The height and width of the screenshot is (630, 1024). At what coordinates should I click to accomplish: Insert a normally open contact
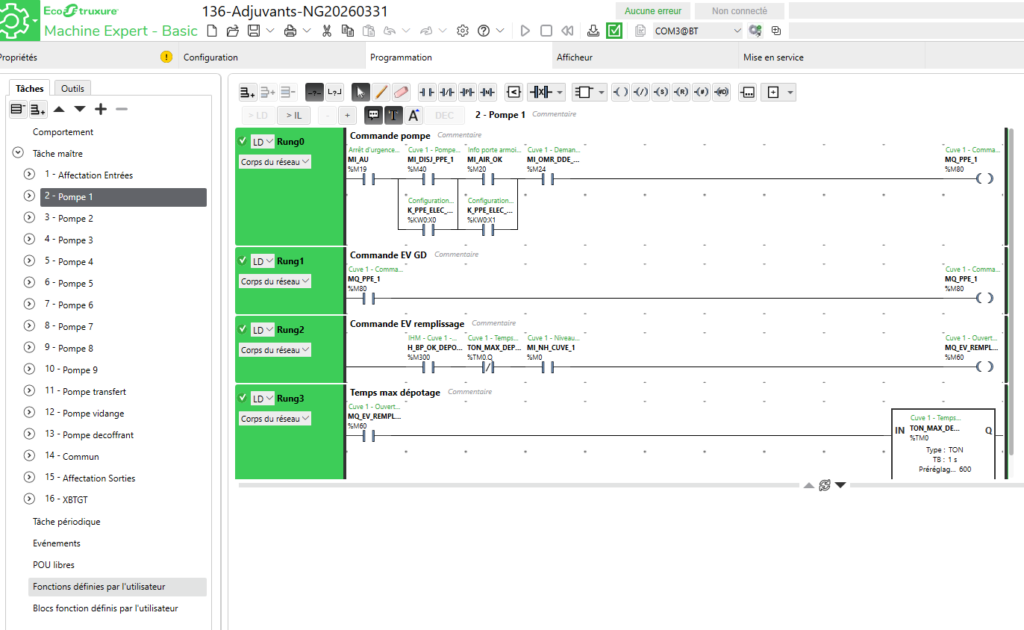(427, 92)
